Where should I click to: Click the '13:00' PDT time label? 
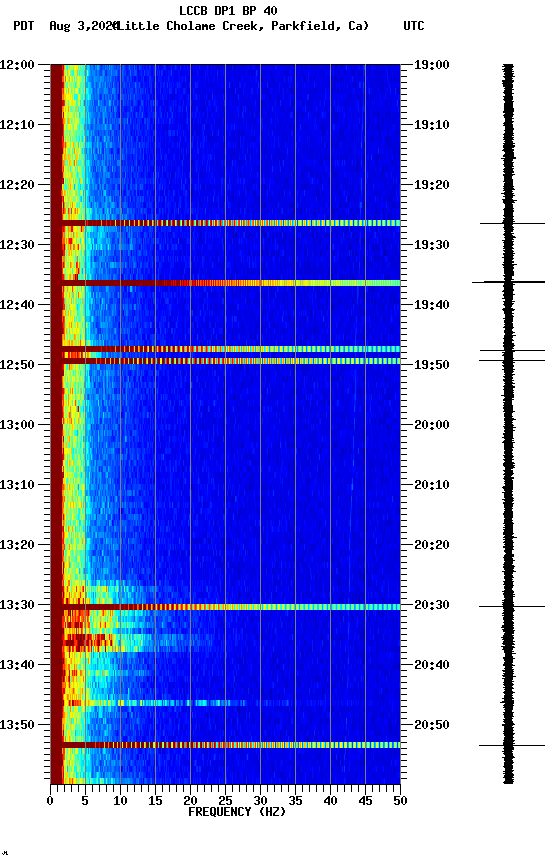[x=17, y=425]
